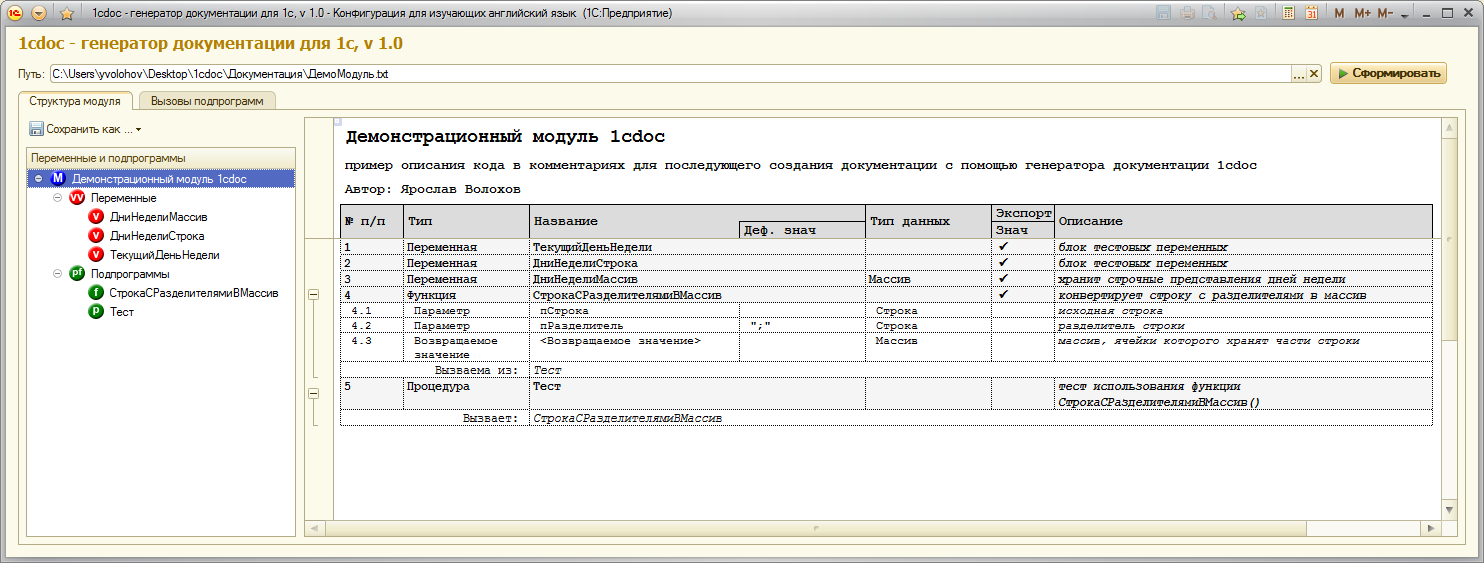Click the Print preview icon with magnifier
Viewport: 1484px width, 563px height.
[1209, 14]
